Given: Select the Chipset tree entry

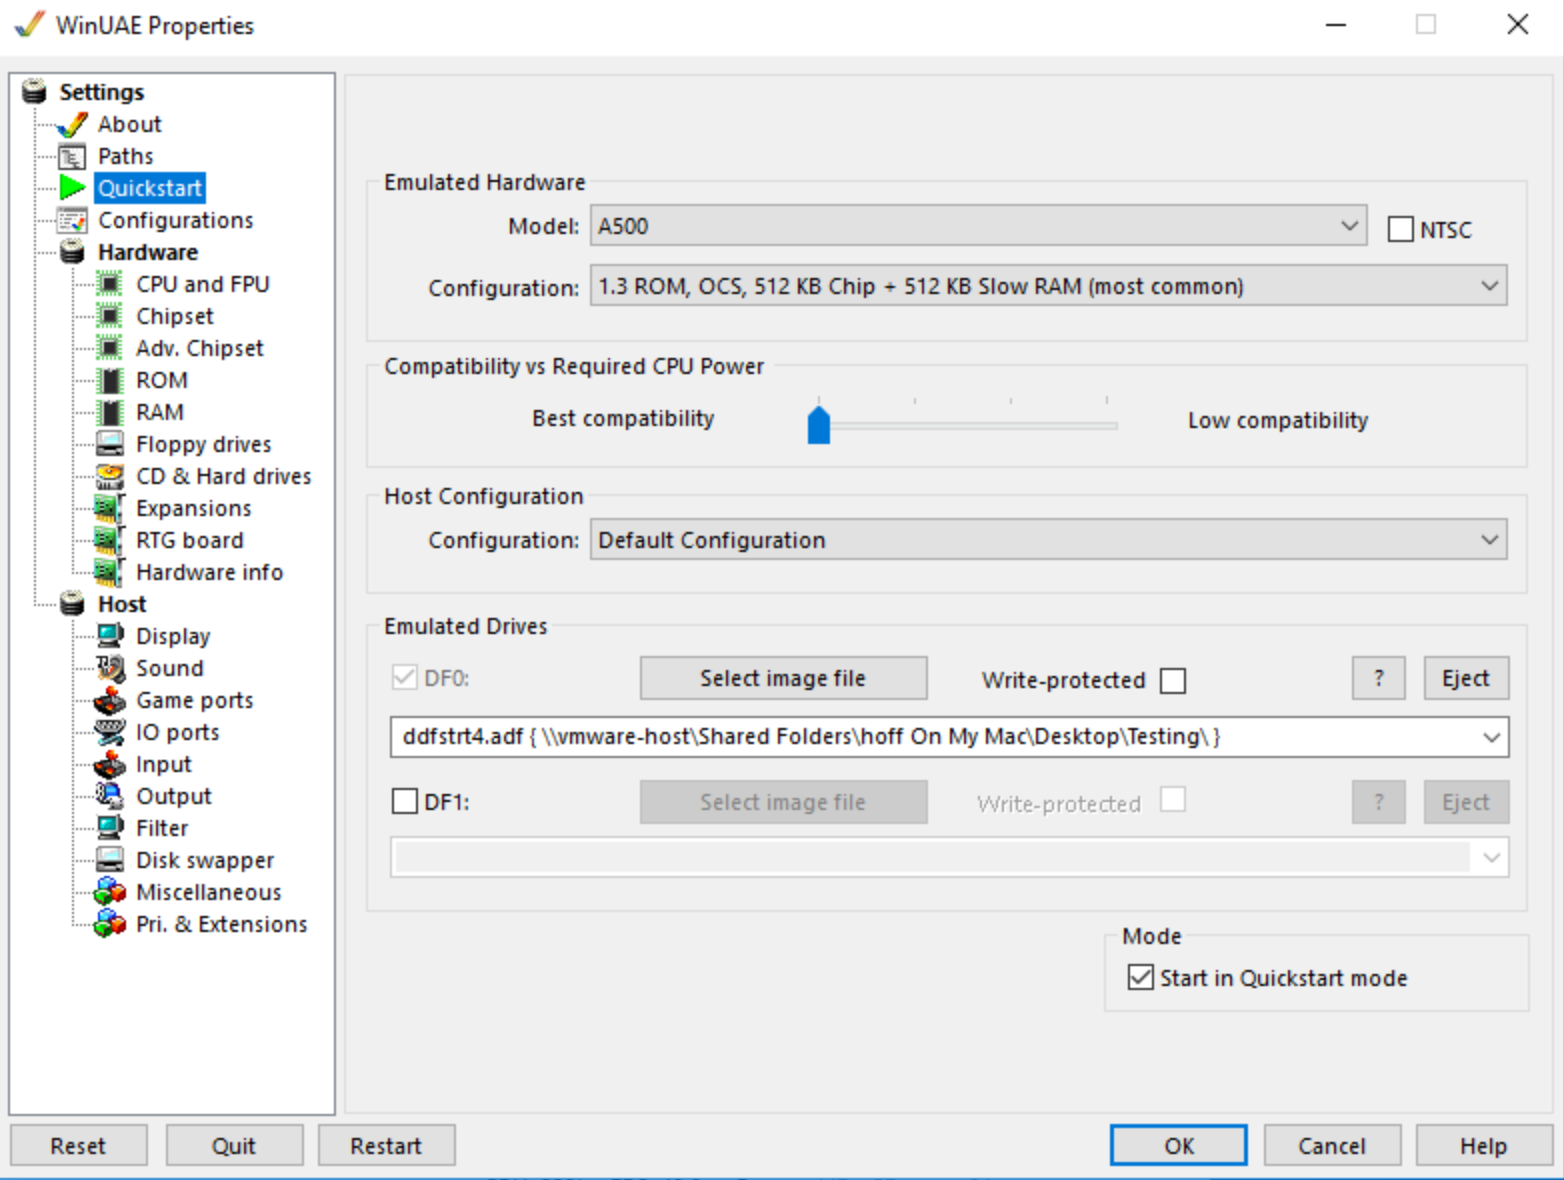Looking at the screenshot, I should (175, 316).
